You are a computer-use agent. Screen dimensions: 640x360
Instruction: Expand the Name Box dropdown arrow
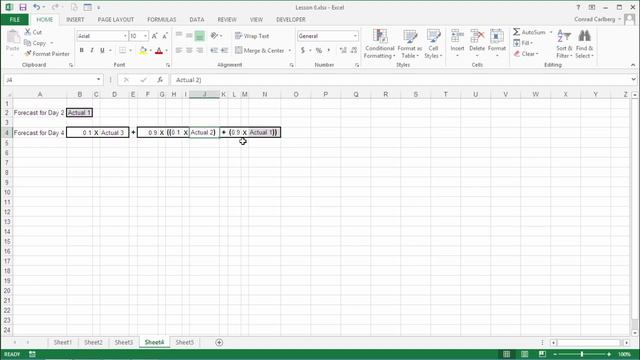tap(98, 80)
